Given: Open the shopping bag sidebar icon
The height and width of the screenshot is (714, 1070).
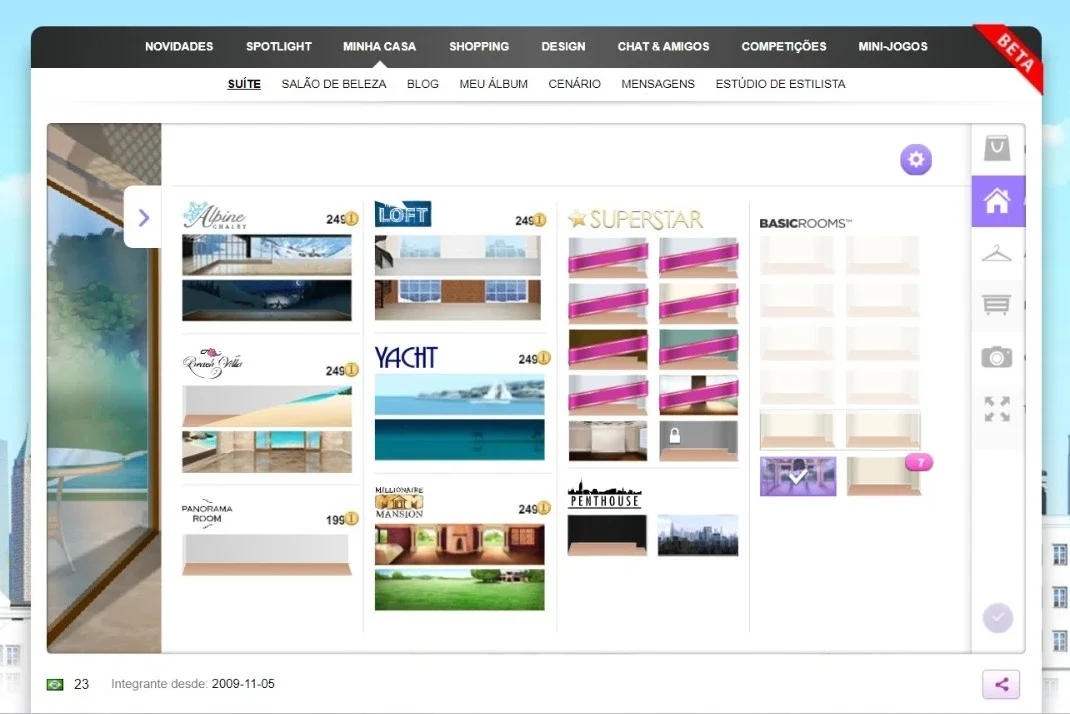Looking at the screenshot, I should (997, 148).
